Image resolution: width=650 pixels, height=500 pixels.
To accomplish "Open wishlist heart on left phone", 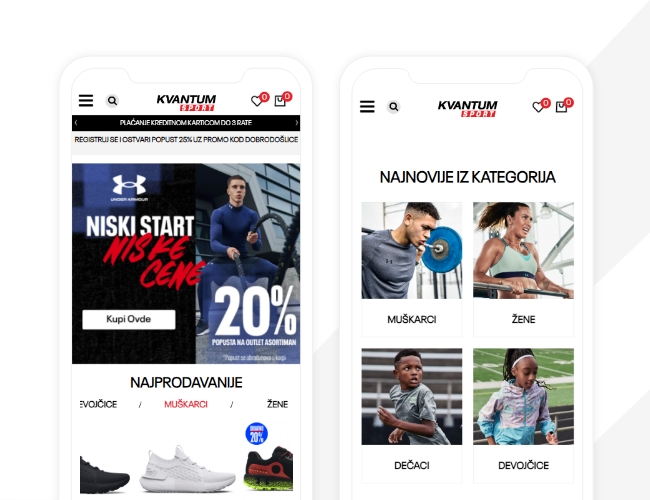I will (x=257, y=101).
